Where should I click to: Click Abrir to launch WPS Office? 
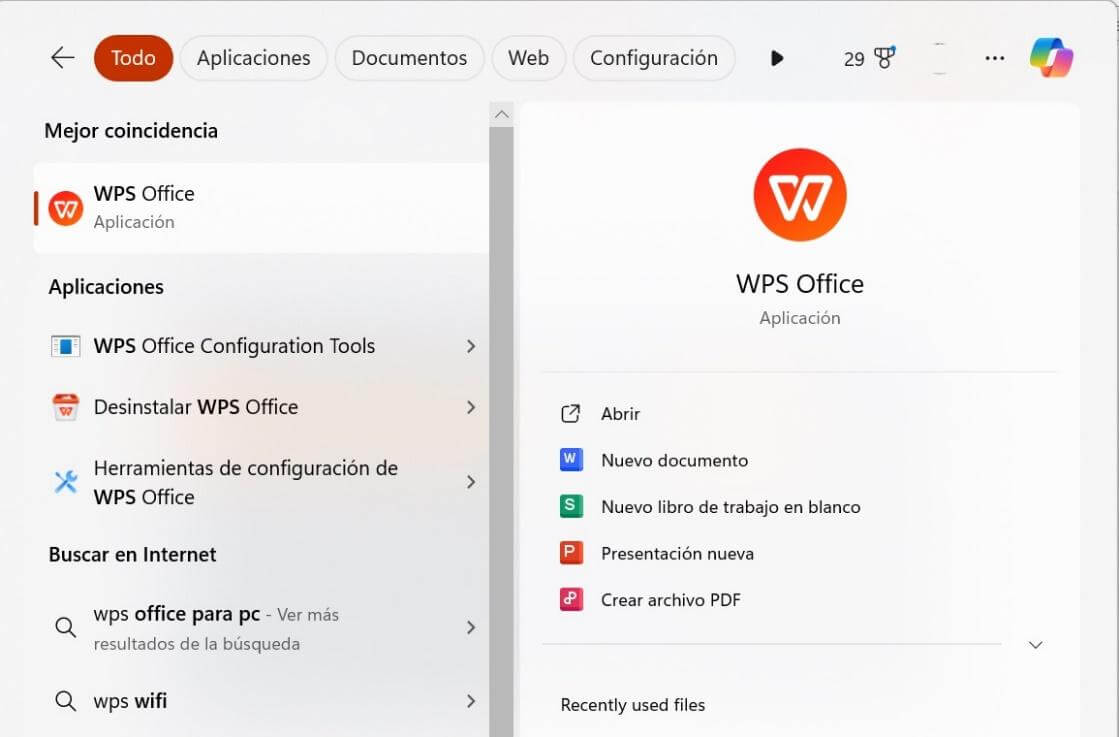coord(619,413)
